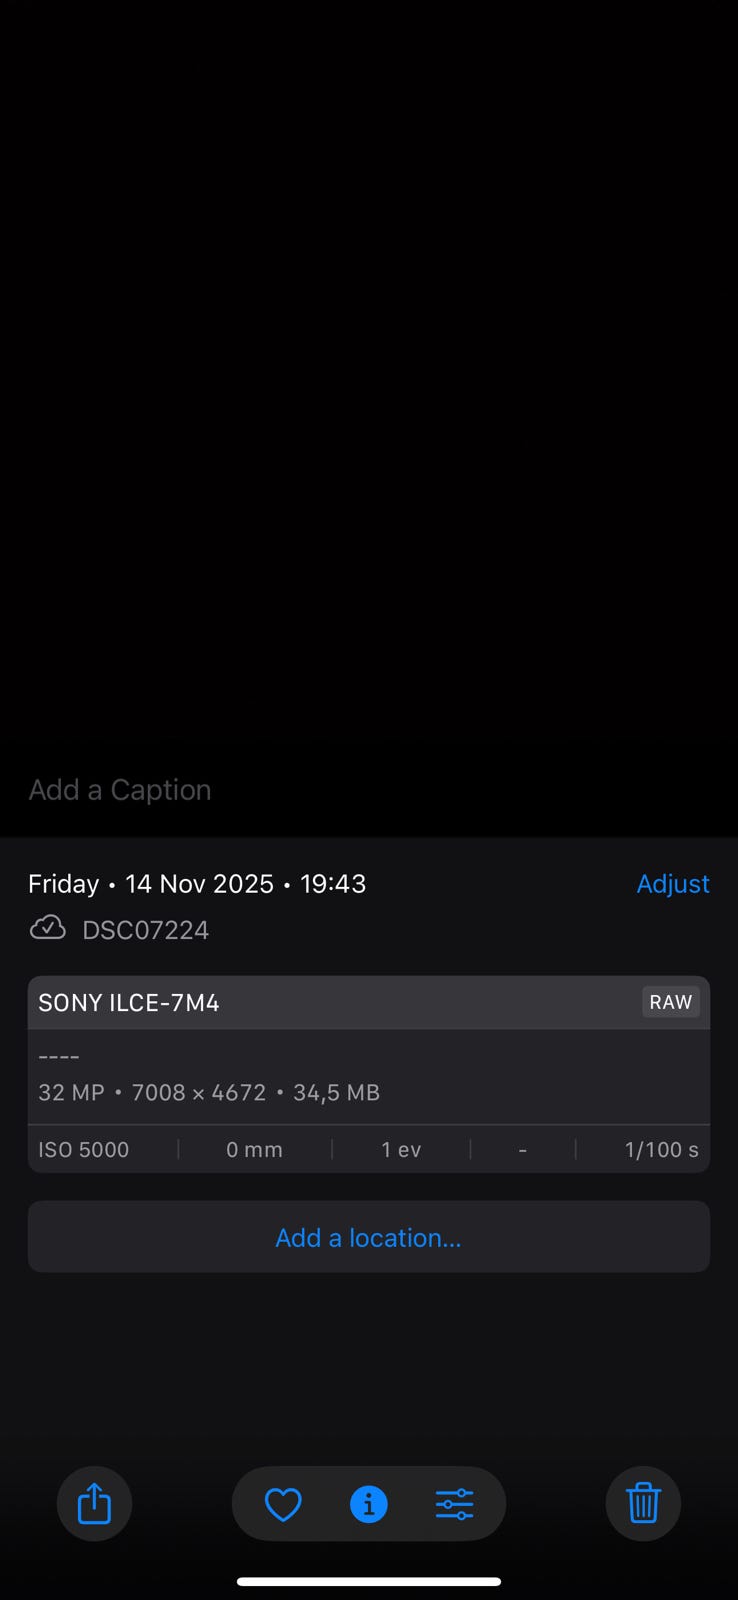Select the SONY ILCE-7M4 camera header
The image size is (738, 1600).
(x=369, y=1003)
